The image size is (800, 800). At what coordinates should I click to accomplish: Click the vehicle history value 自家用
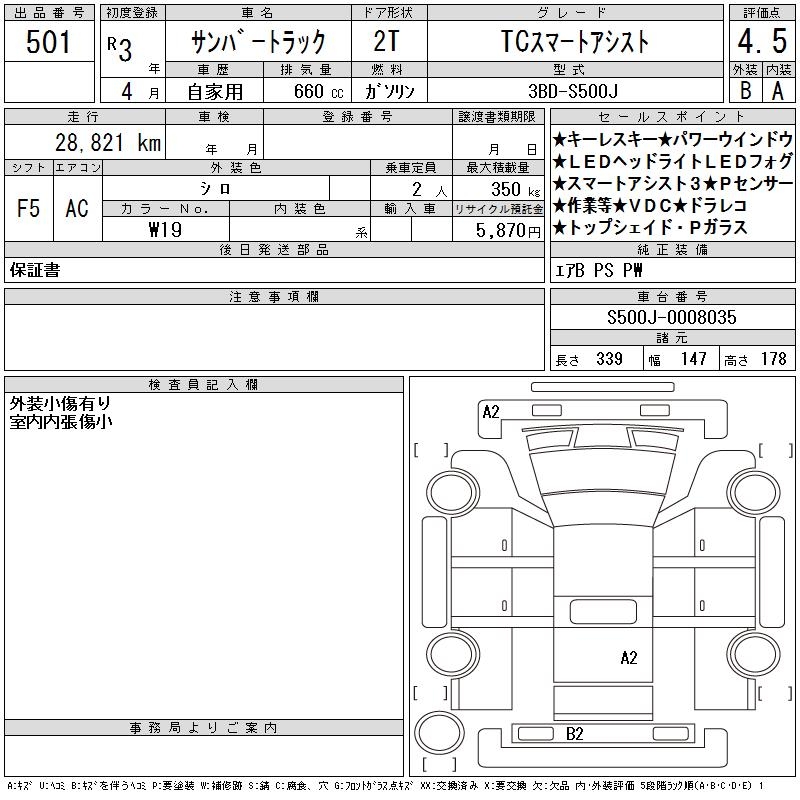click(x=215, y=92)
